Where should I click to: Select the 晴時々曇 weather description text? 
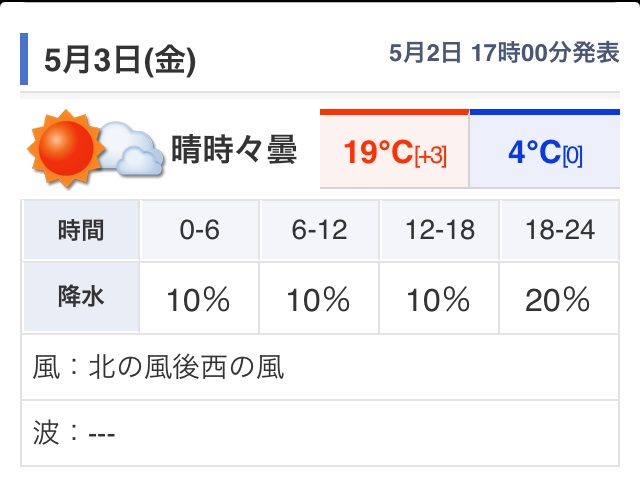click(x=234, y=149)
